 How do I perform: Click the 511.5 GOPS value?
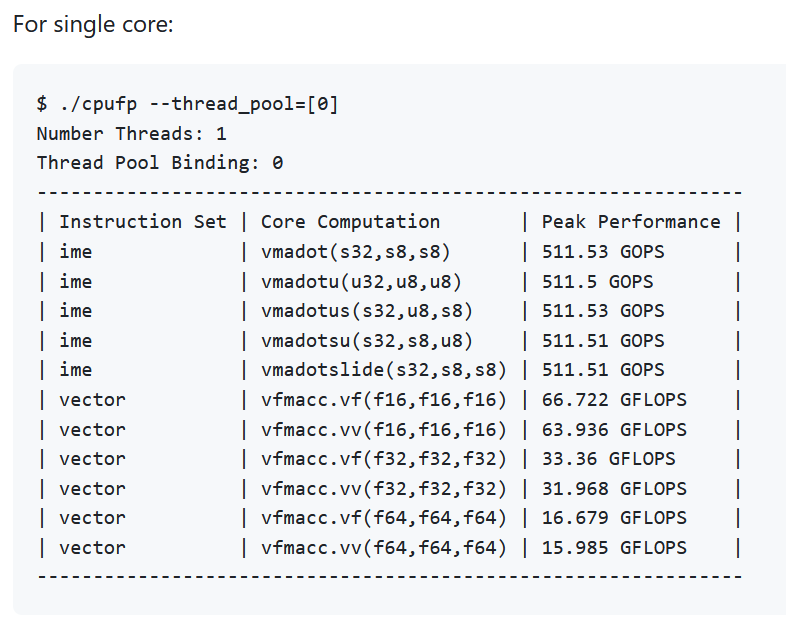pyautogui.click(x=597, y=282)
